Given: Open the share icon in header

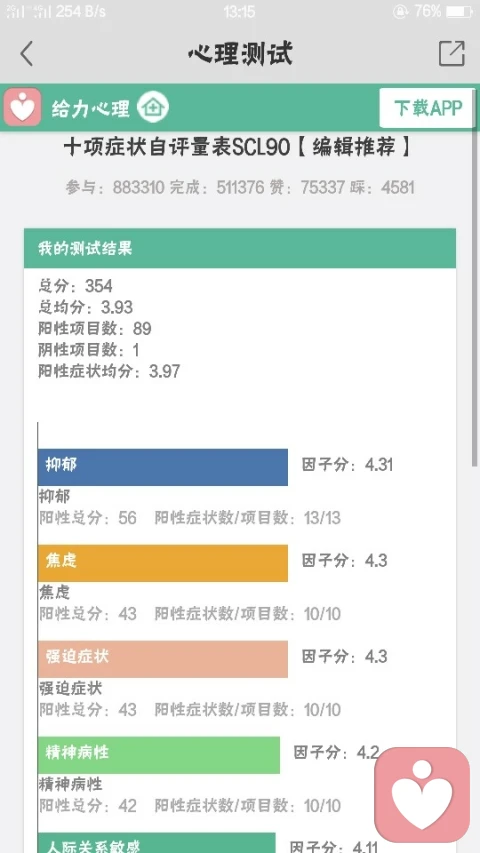Looking at the screenshot, I should tap(452, 53).
